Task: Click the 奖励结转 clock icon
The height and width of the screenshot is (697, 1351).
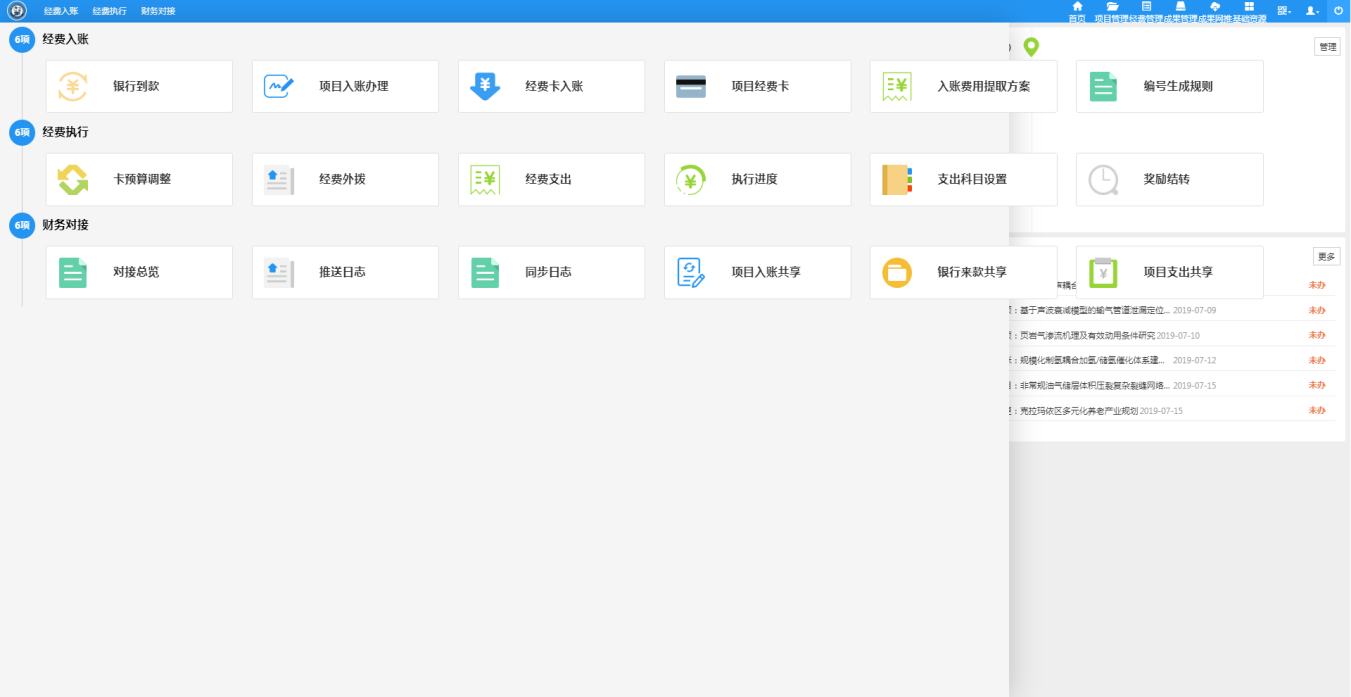Action: 1103,180
